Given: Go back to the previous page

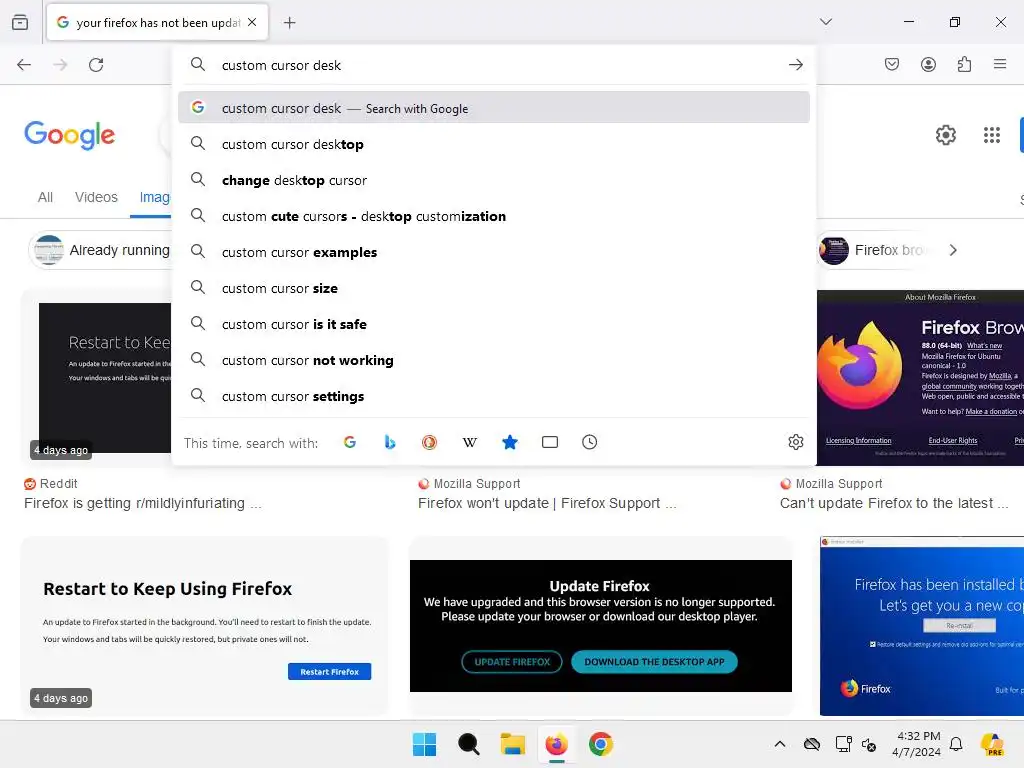Looking at the screenshot, I should point(24,65).
